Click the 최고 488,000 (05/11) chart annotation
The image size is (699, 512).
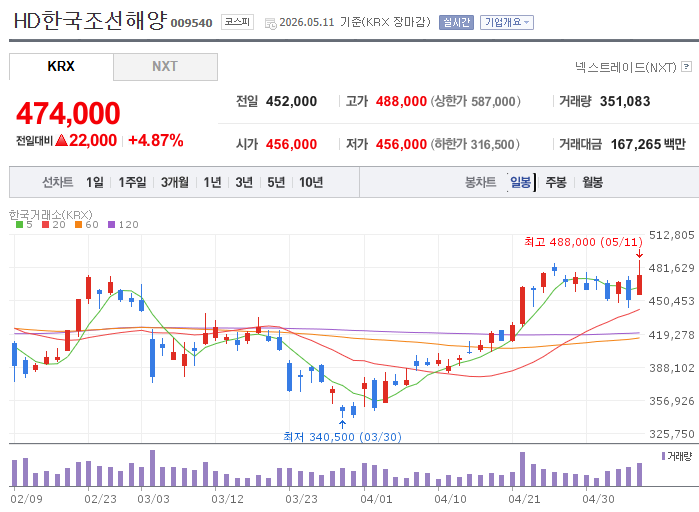[583, 242]
